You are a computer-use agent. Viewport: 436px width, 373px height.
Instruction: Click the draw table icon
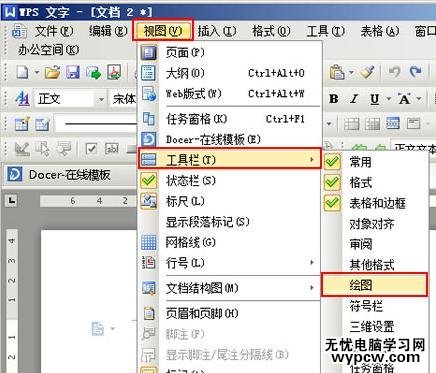[22, 124]
